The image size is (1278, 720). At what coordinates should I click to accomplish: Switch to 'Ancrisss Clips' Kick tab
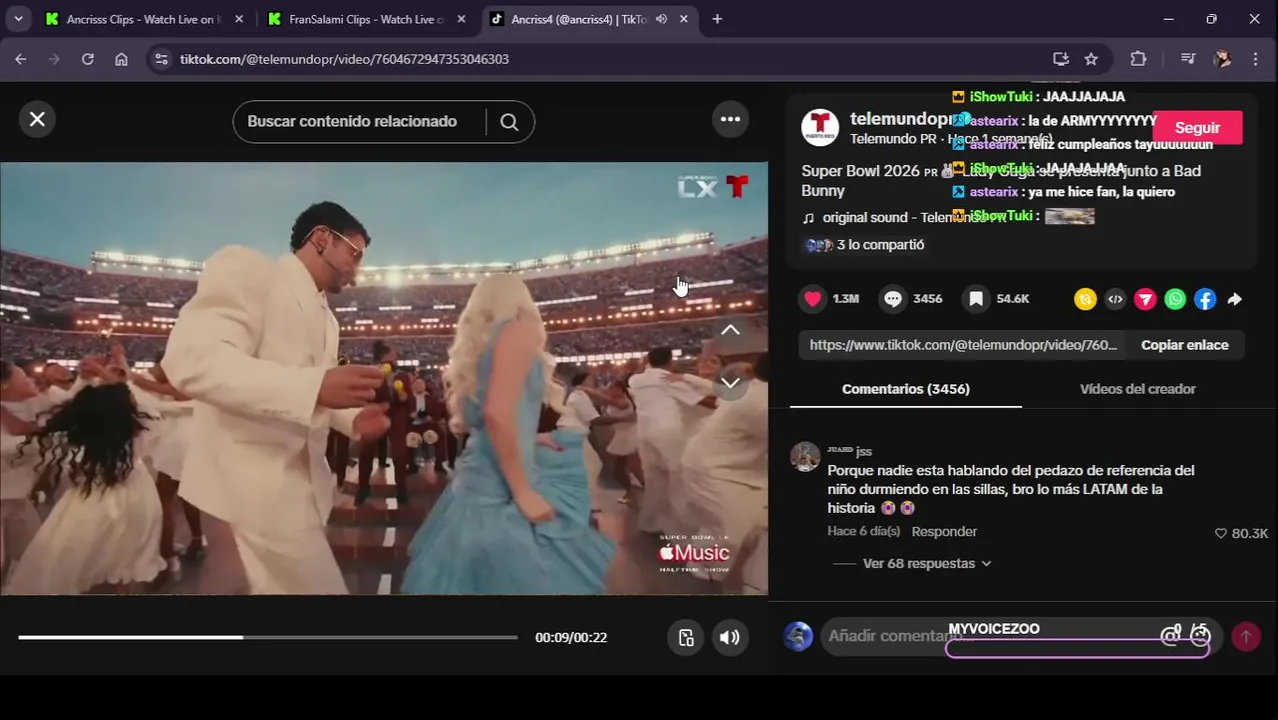(142, 19)
